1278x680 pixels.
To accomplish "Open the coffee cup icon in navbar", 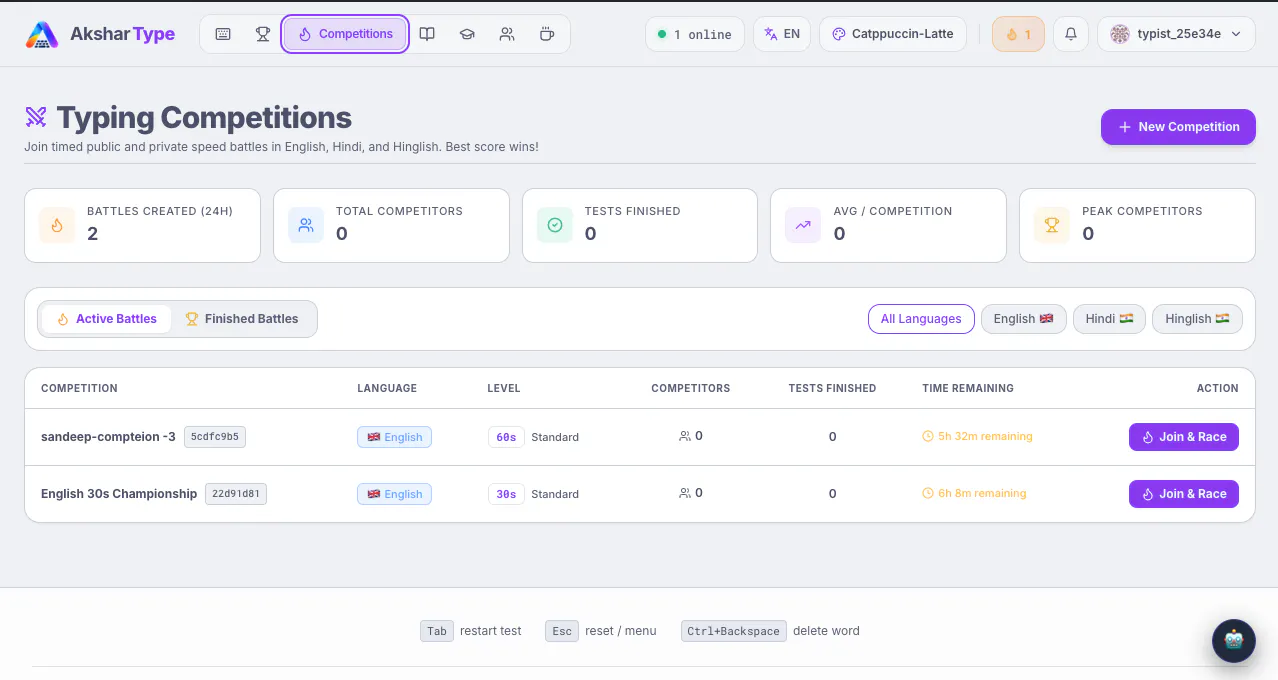I will tap(547, 34).
